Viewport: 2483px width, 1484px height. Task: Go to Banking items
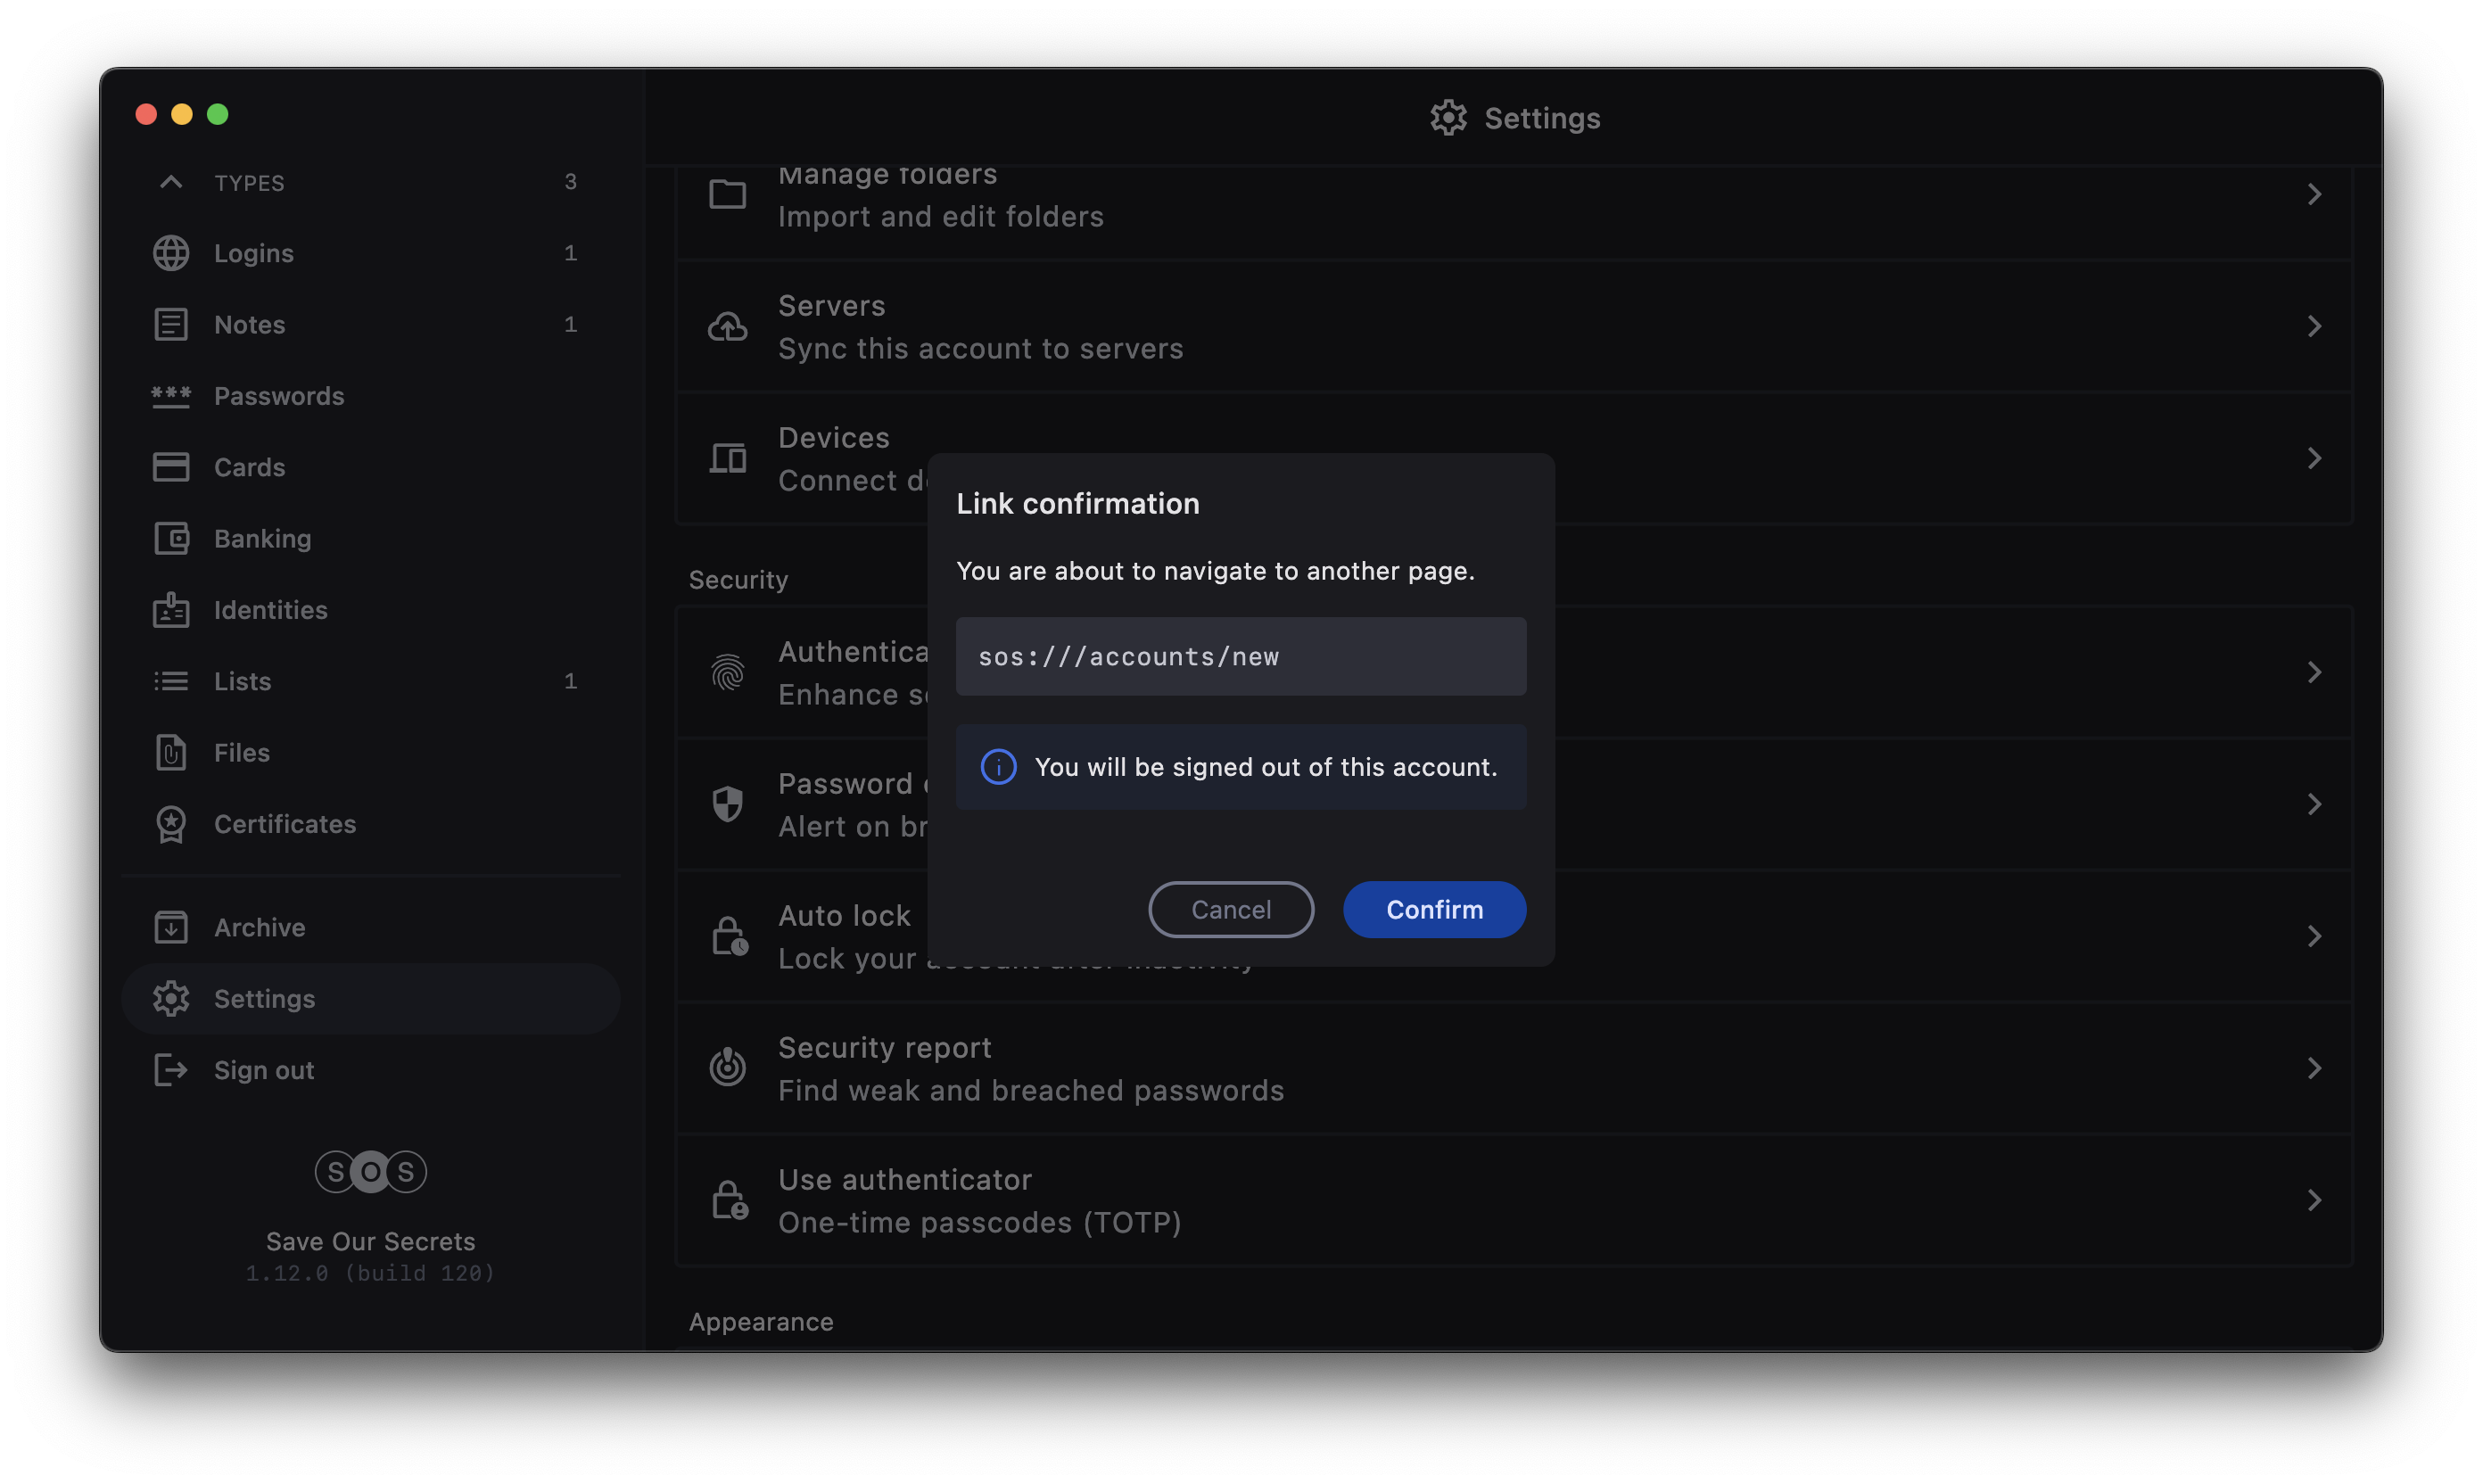(370, 538)
